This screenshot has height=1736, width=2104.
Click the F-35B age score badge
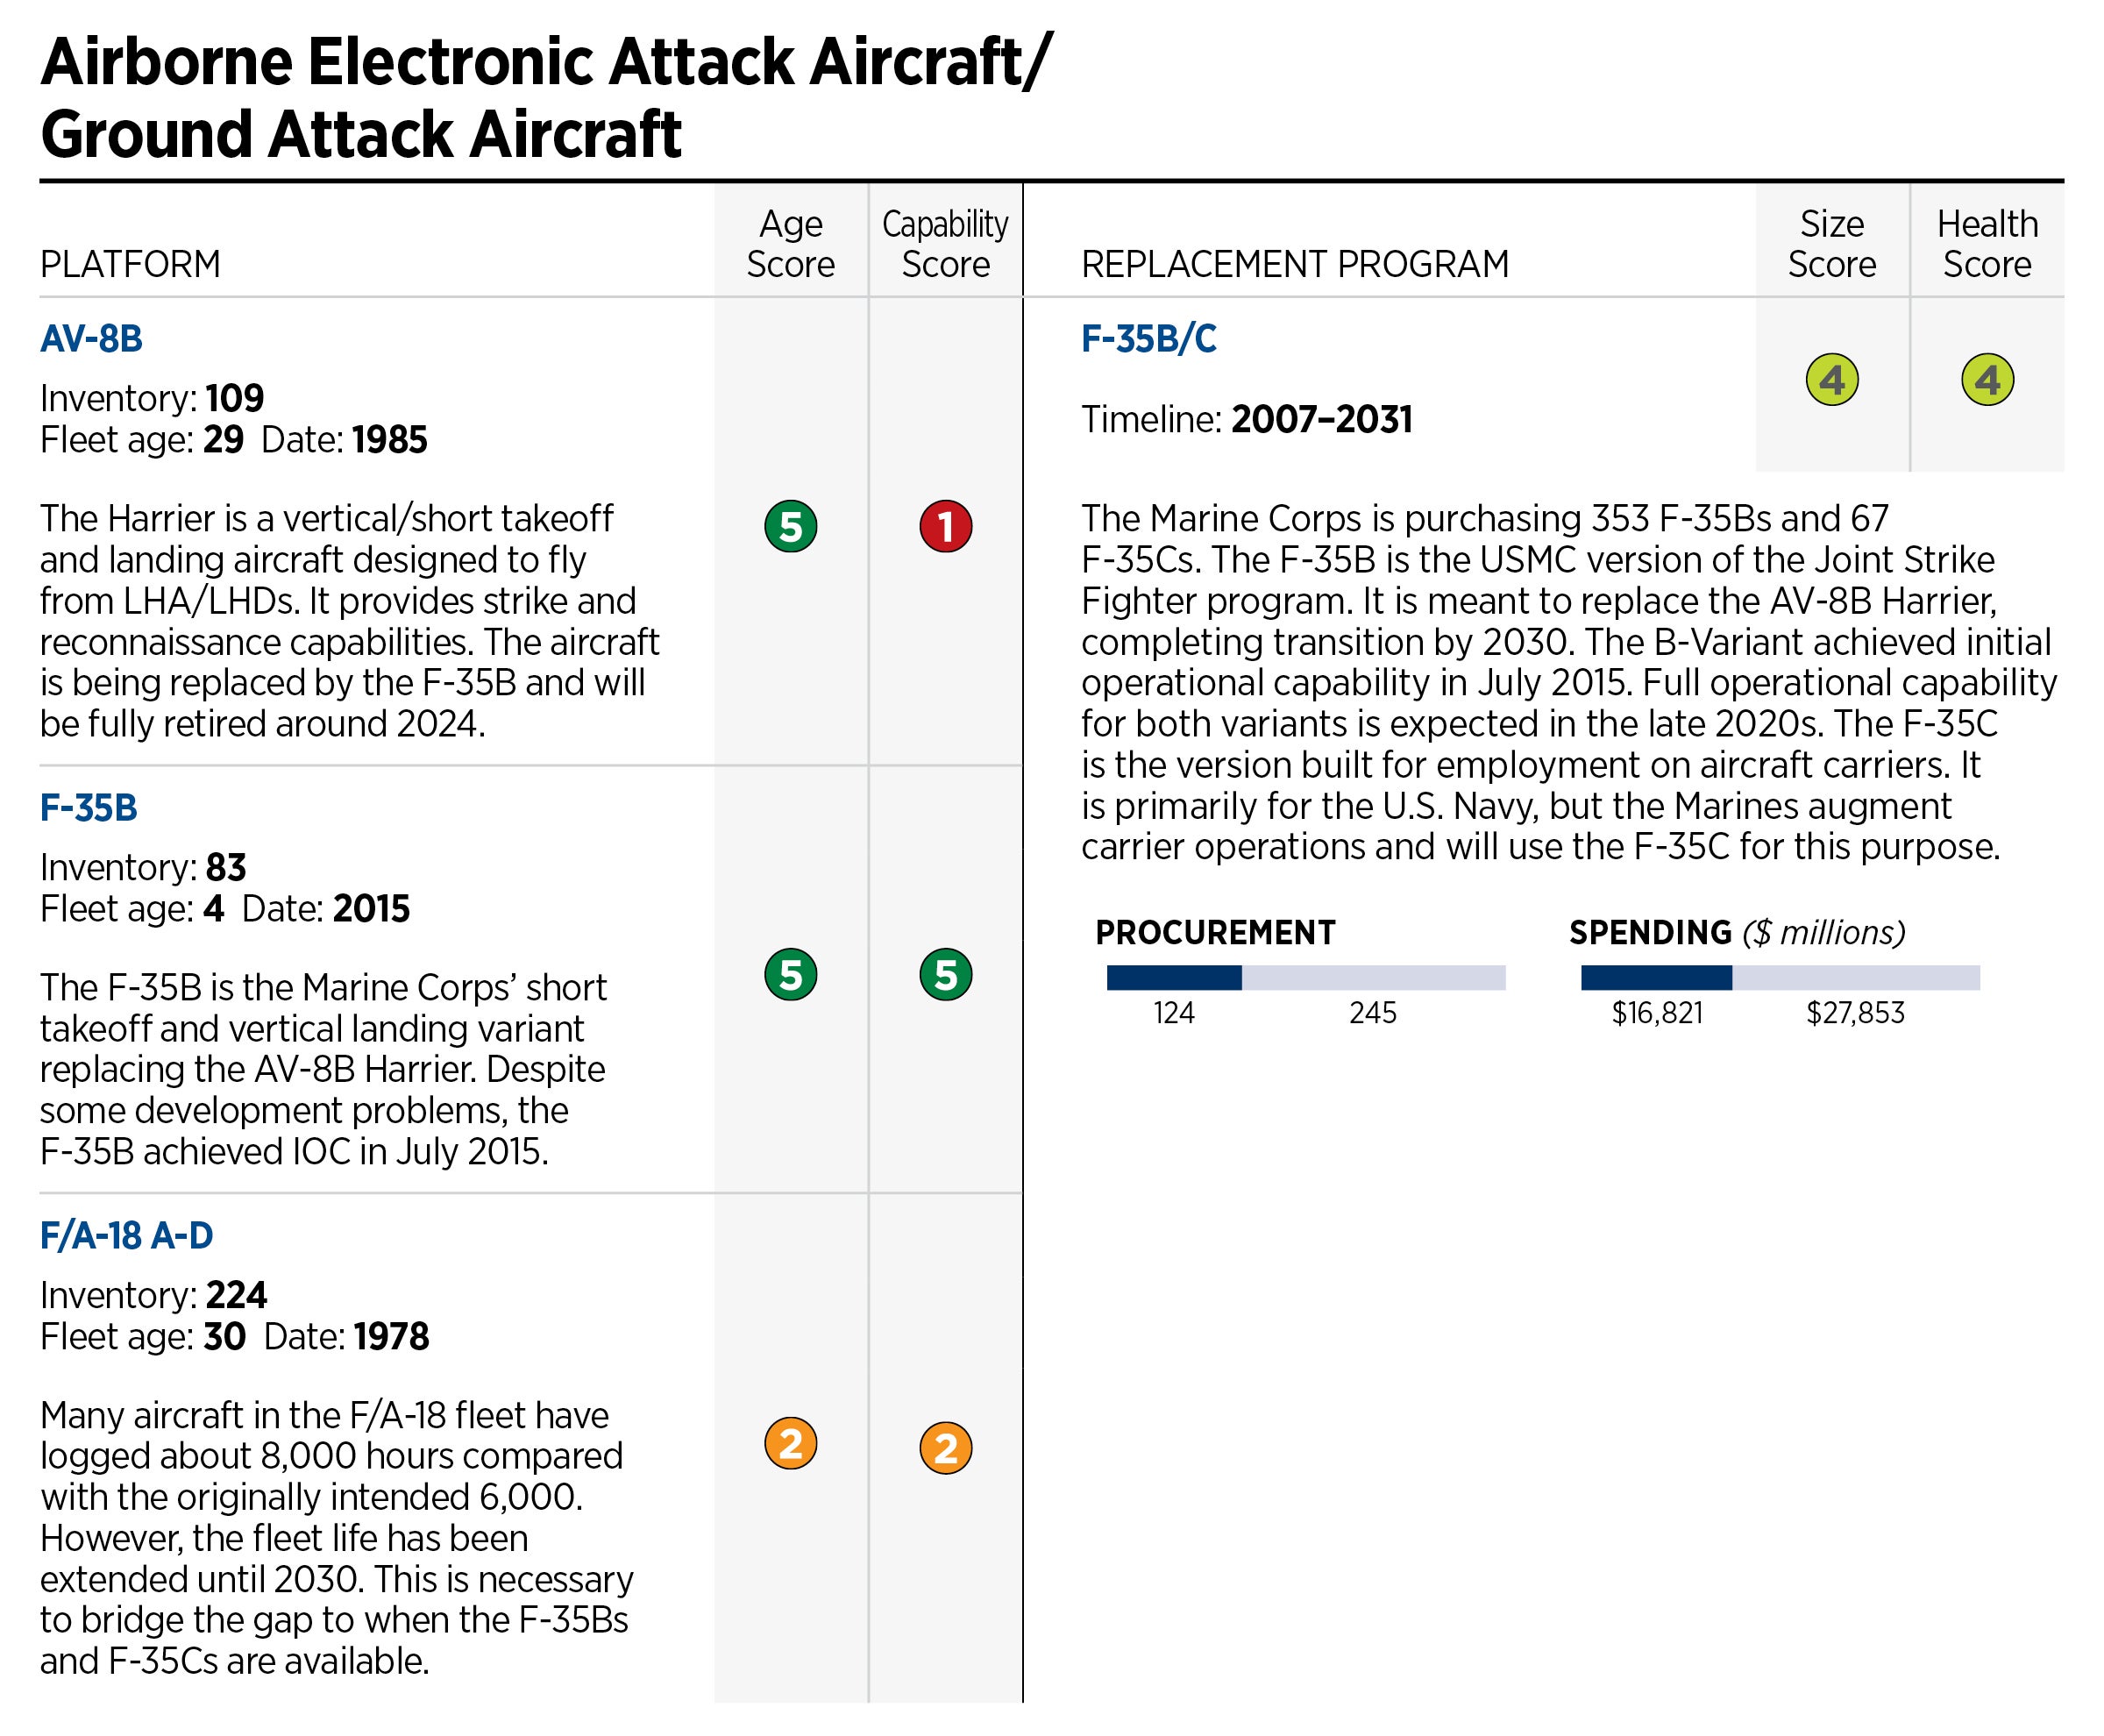[x=790, y=974]
